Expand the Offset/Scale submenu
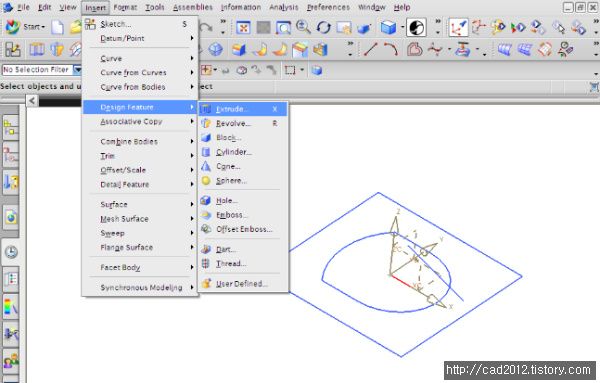The width and height of the screenshot is (600, 383). click(x=140, y=170)
